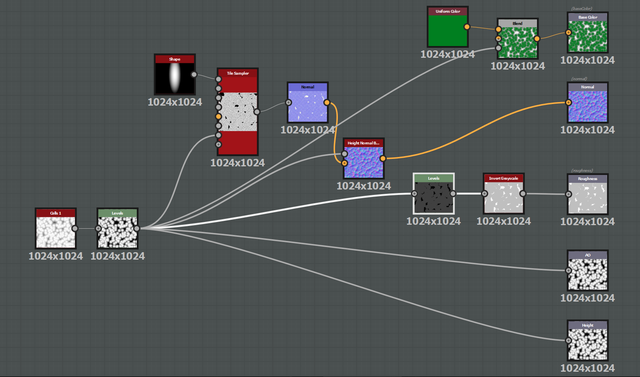Click the Normal output node's input connector

[x=568, y=102]
